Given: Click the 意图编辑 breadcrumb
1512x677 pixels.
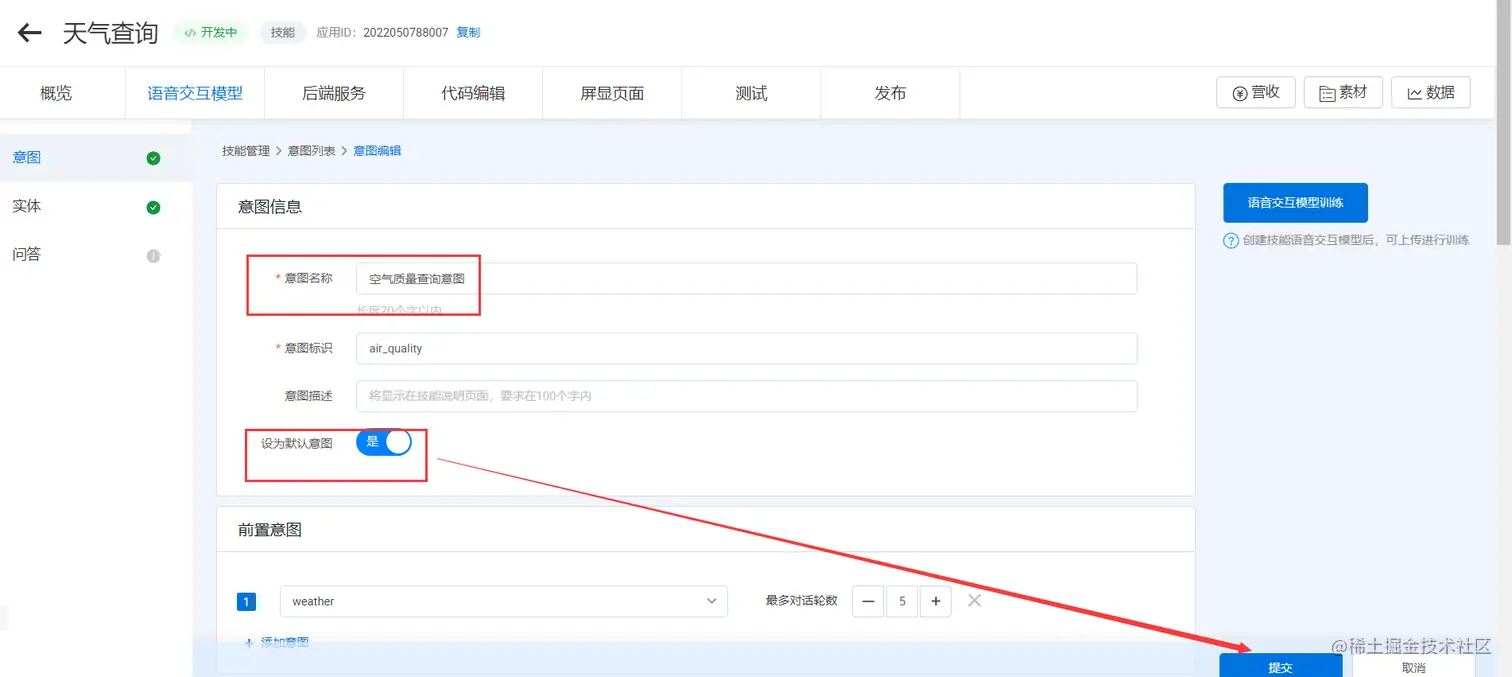Looking at the screenshot, I should point(378,151).
